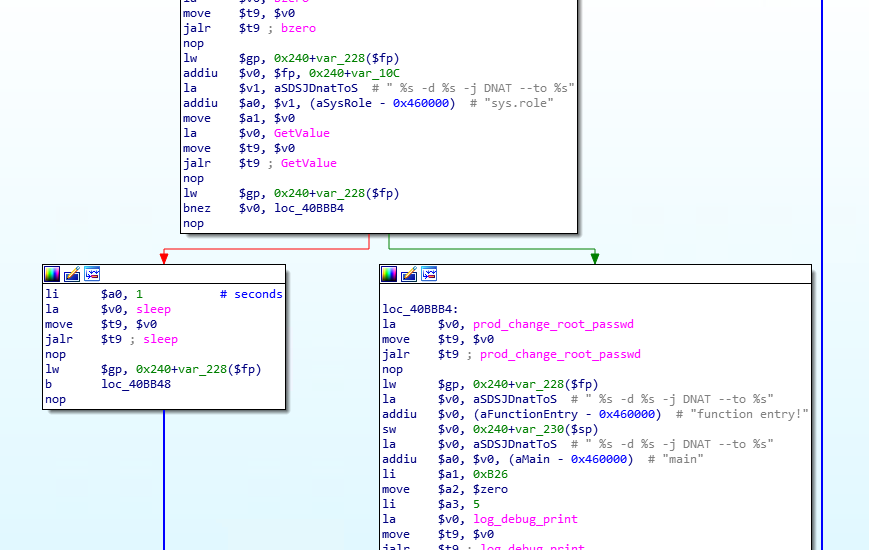Screen dimensions: 869x550
Task: Click the group nodes icon in the sleep block
Action: click(92, 274)
